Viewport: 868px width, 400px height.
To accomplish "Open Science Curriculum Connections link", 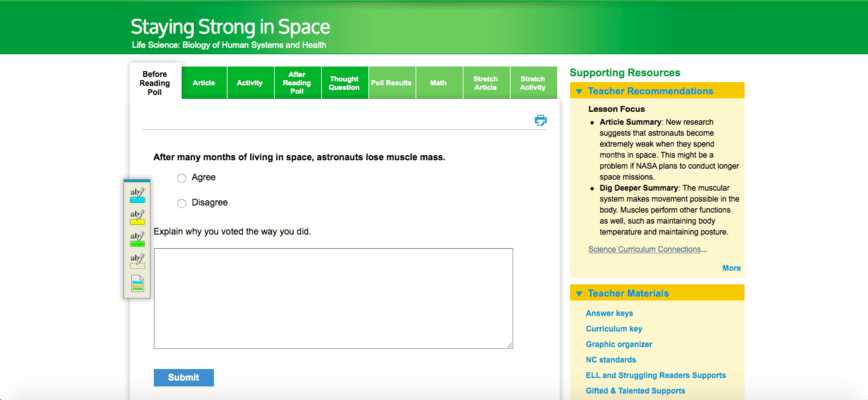I will (647, 250).
